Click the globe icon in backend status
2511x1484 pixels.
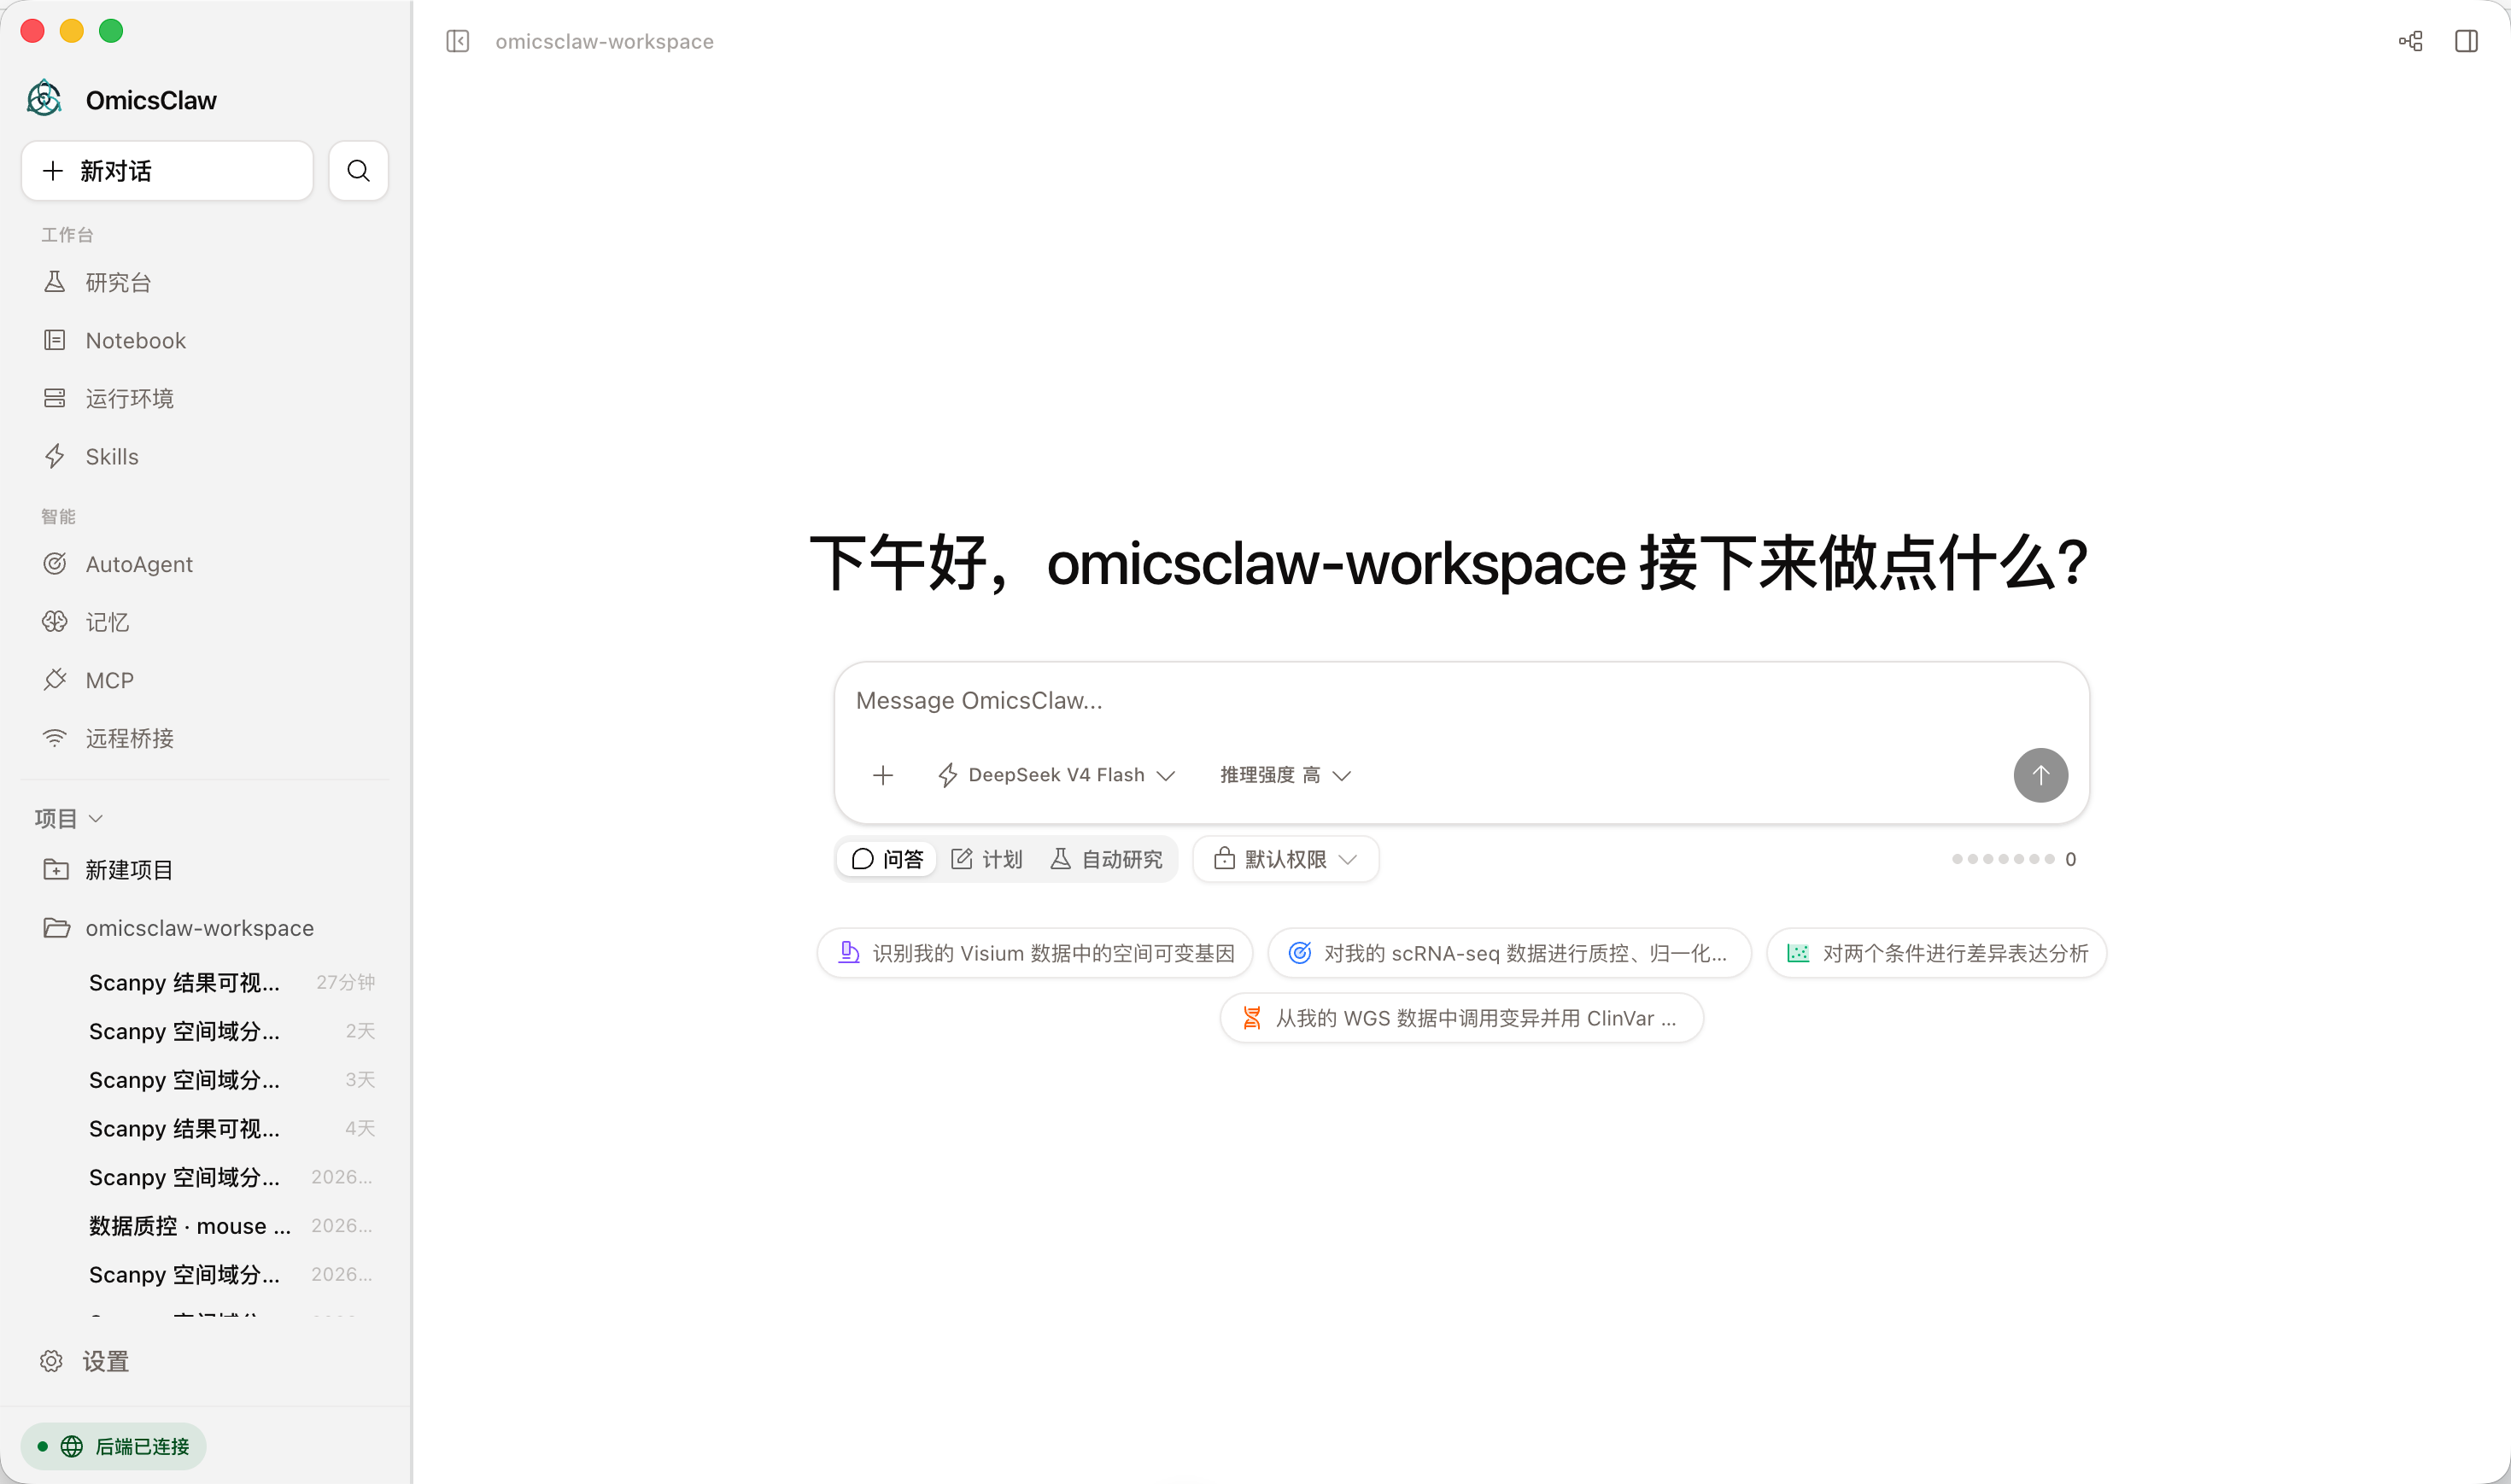pyautogui.click(x=72, y=1447)
